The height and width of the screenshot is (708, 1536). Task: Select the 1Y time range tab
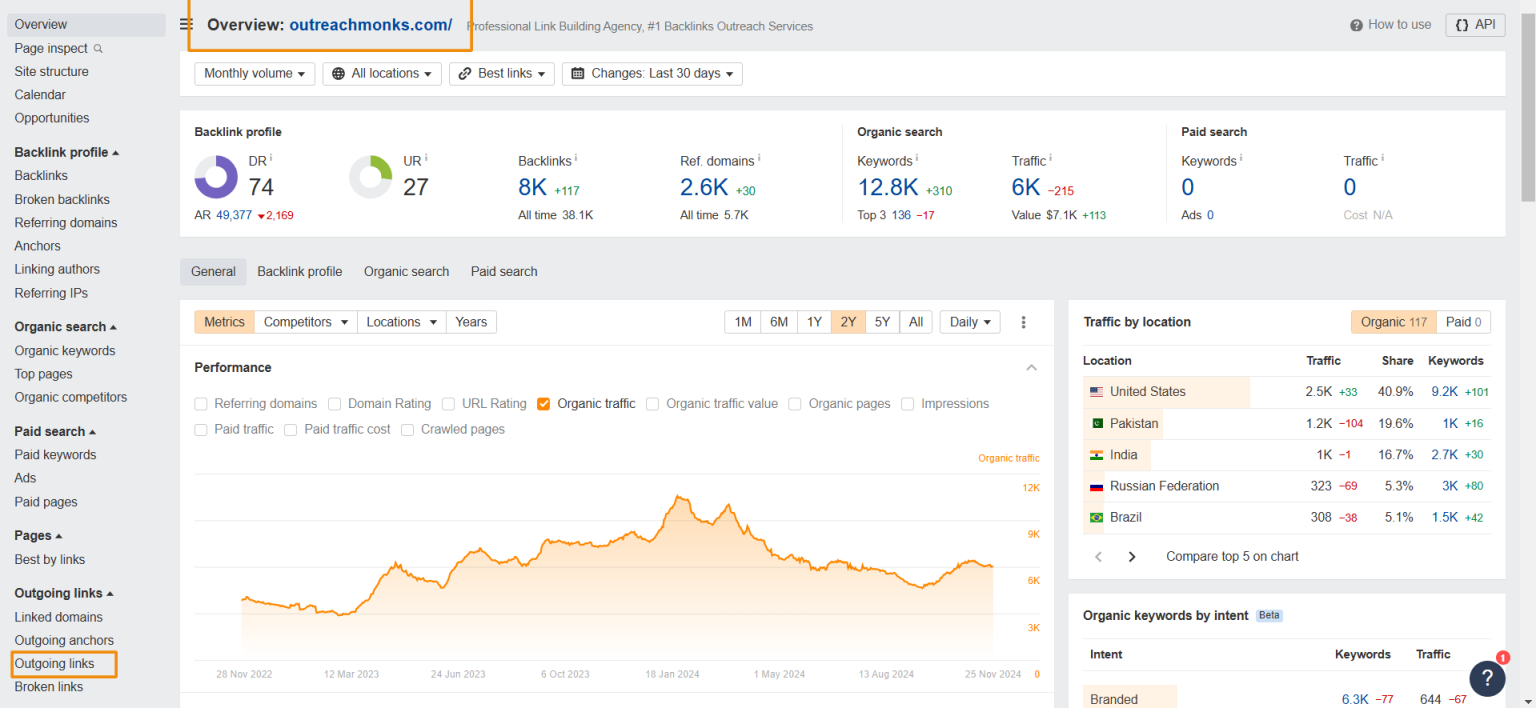pyautogui.click(x=814, y=322)
